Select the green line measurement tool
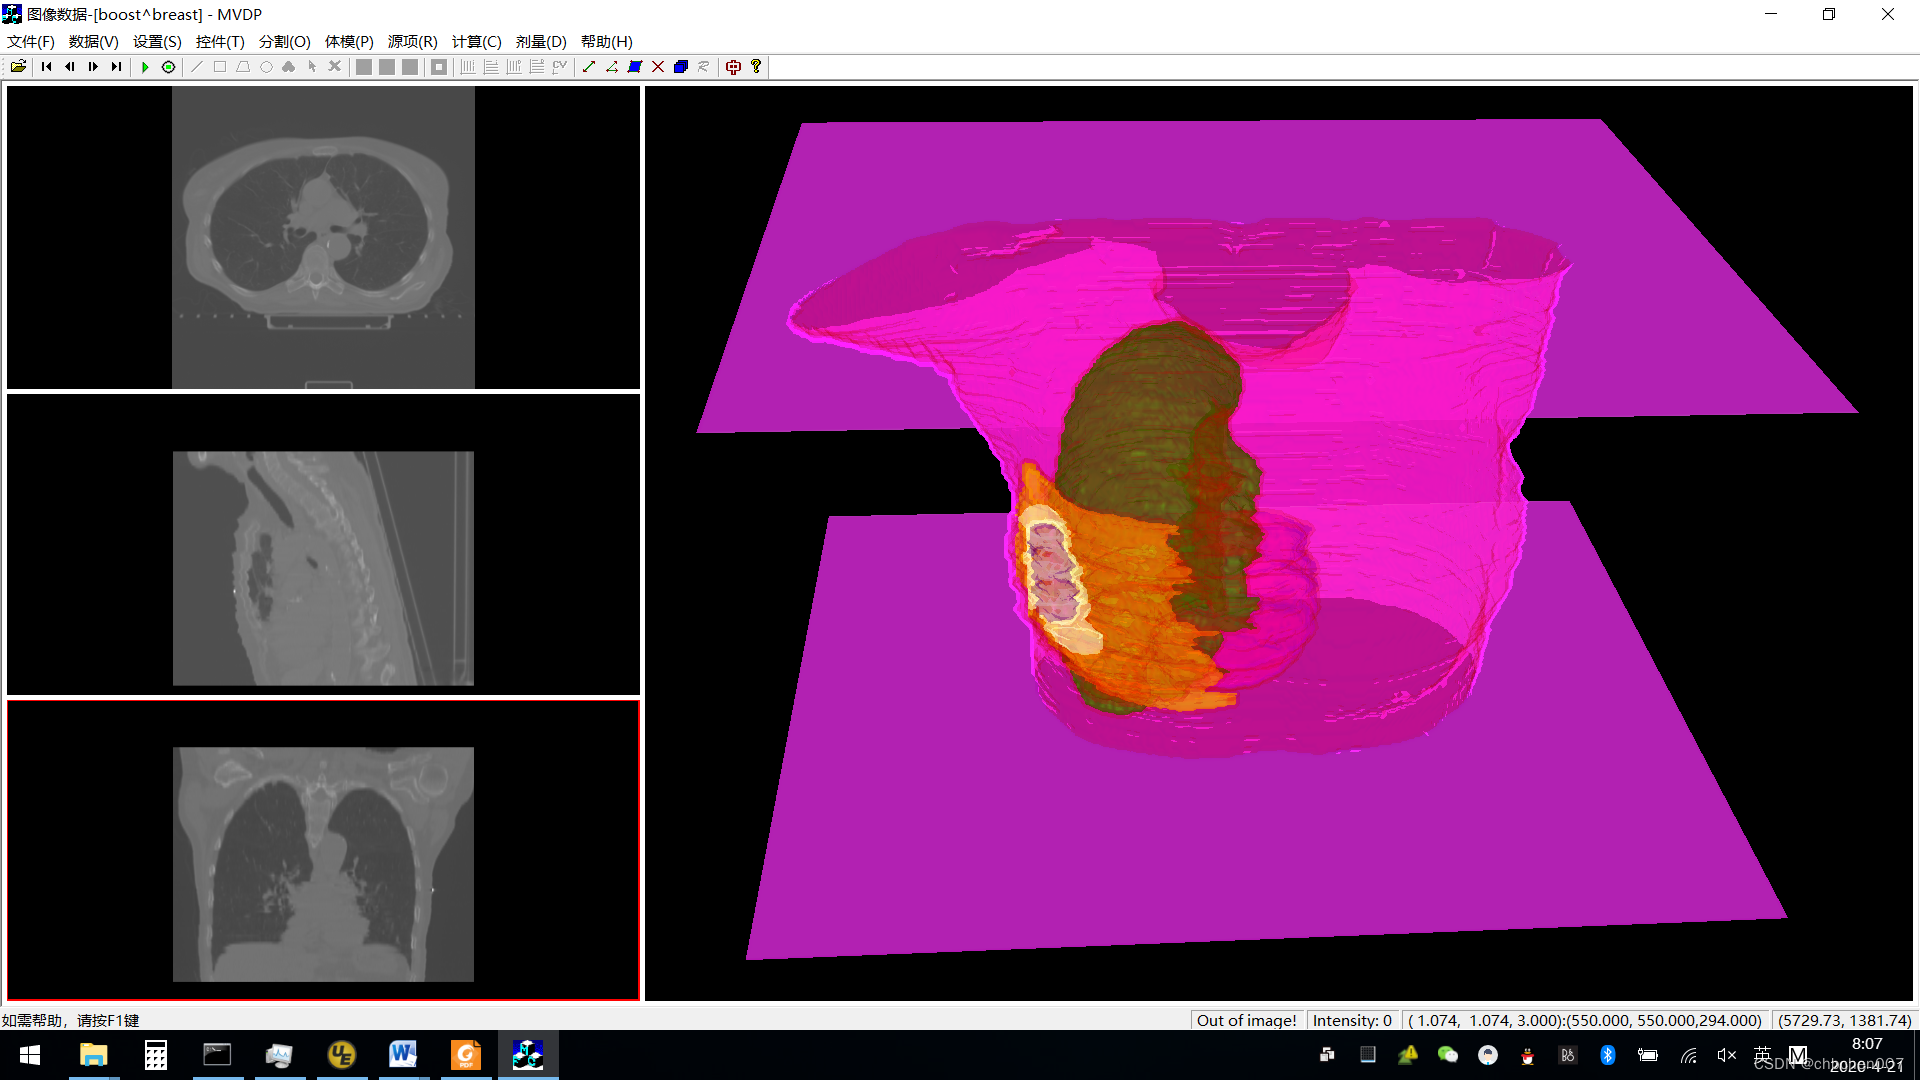Image resolution: width=1920 pixels, height=1080 pixels. (x=589, y=67)
